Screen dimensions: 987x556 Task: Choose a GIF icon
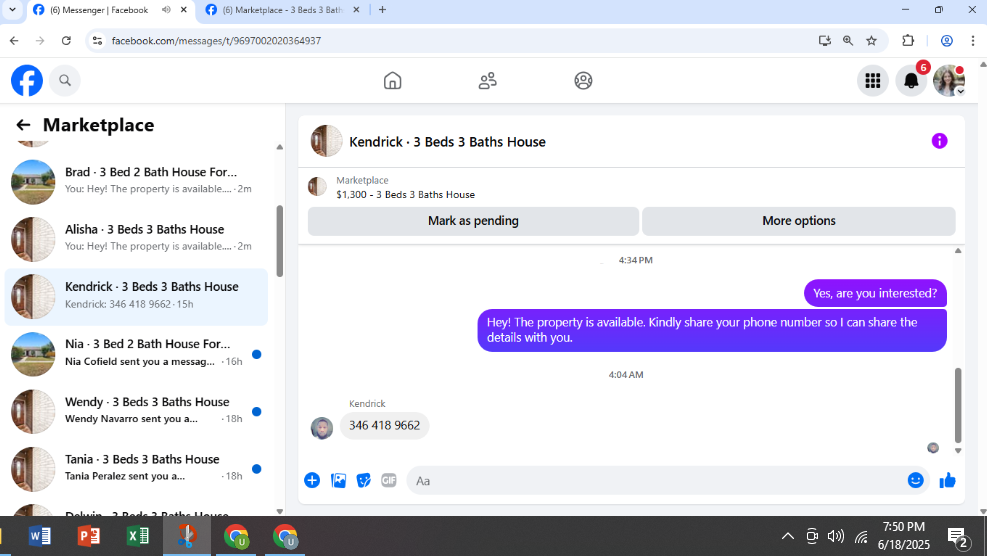pyautogui.click(x=389, y=480)
